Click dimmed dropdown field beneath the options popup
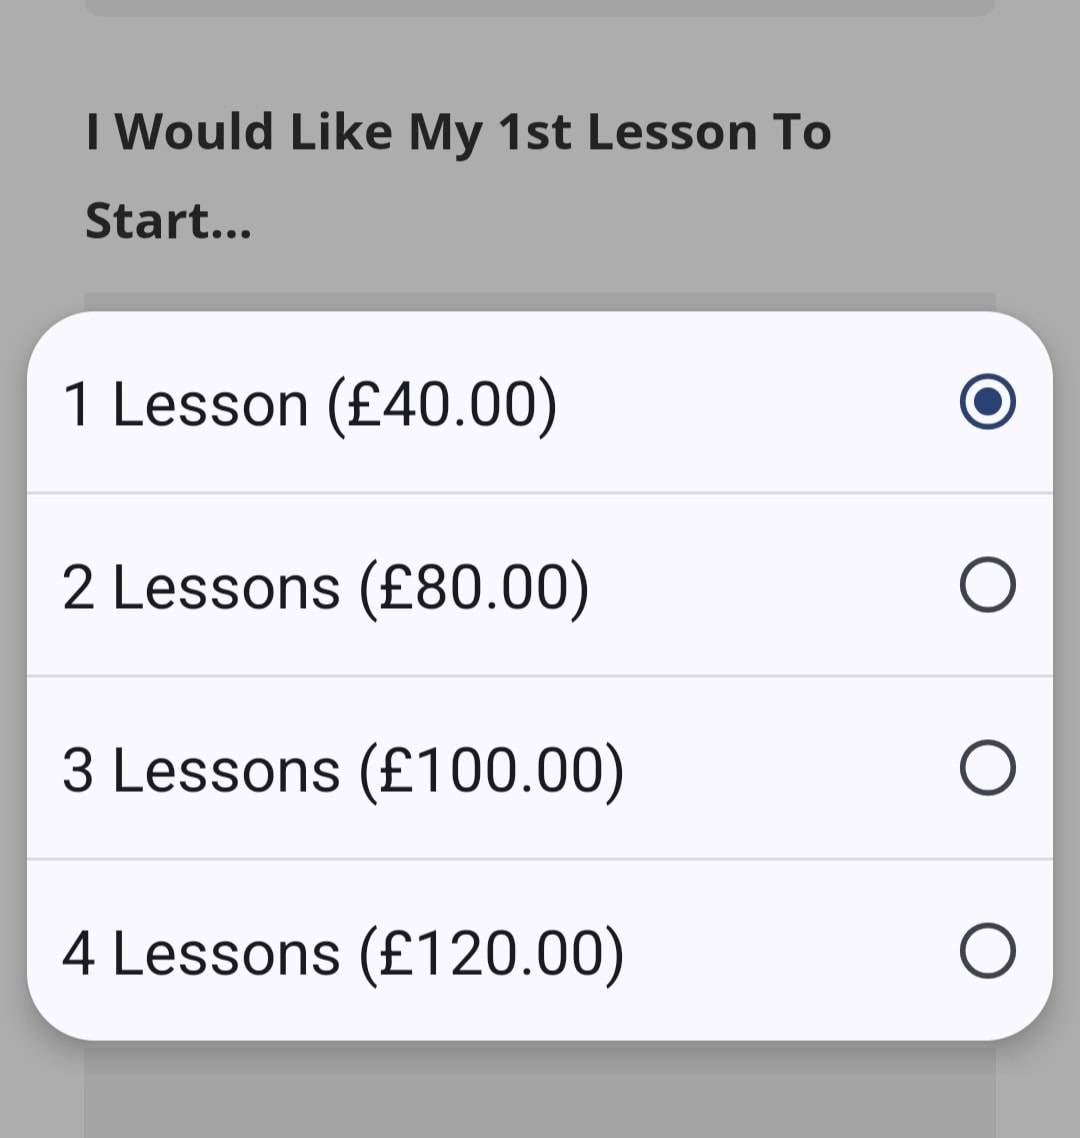The width and height of the screenshot is (1080, 1138). pyautogui.click(x=540, y=1090)
